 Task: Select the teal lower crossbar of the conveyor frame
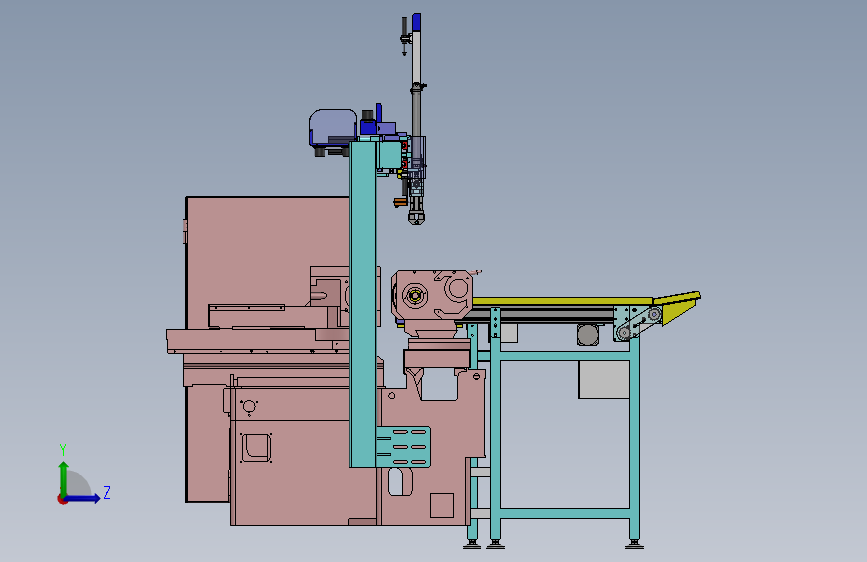[565, 513]
